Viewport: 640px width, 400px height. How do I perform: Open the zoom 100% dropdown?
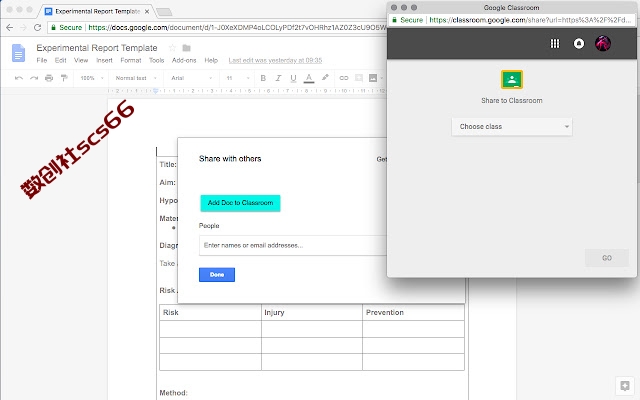(92, 78)
